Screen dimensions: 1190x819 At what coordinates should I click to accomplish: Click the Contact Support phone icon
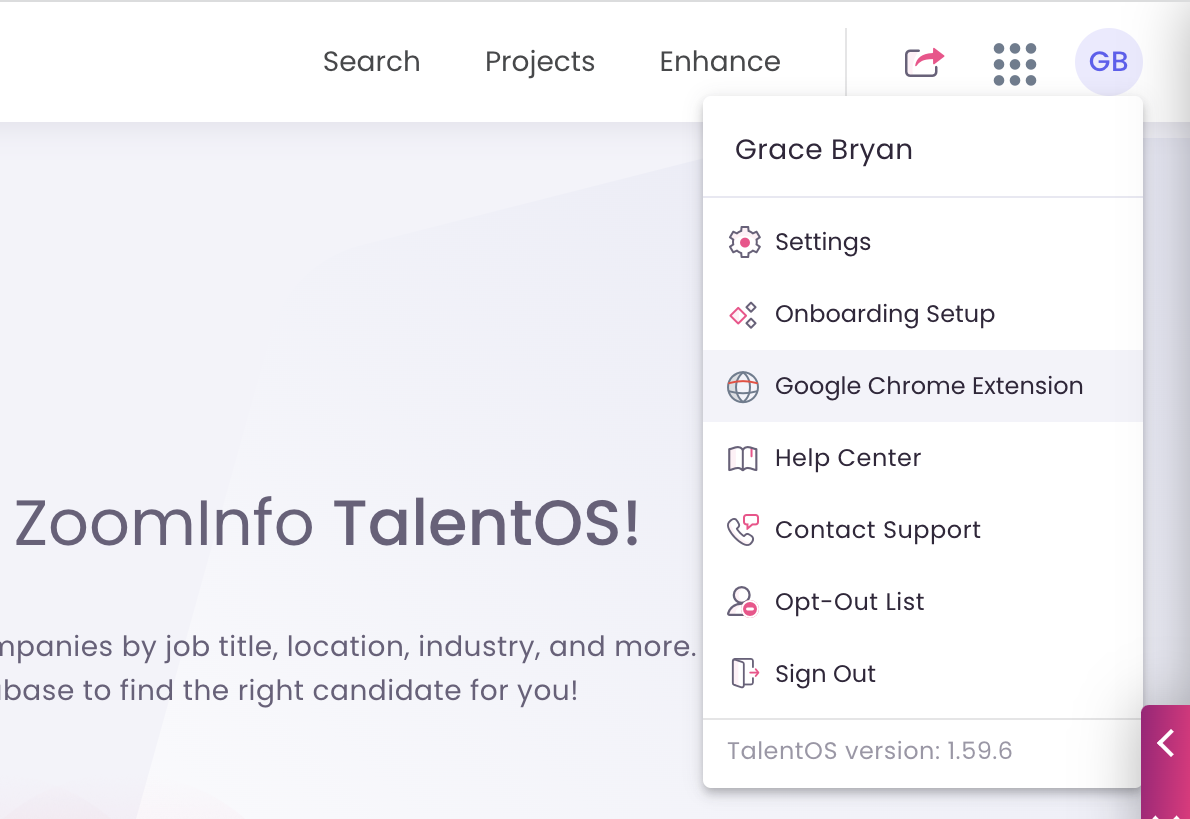(x=743, y=529)
